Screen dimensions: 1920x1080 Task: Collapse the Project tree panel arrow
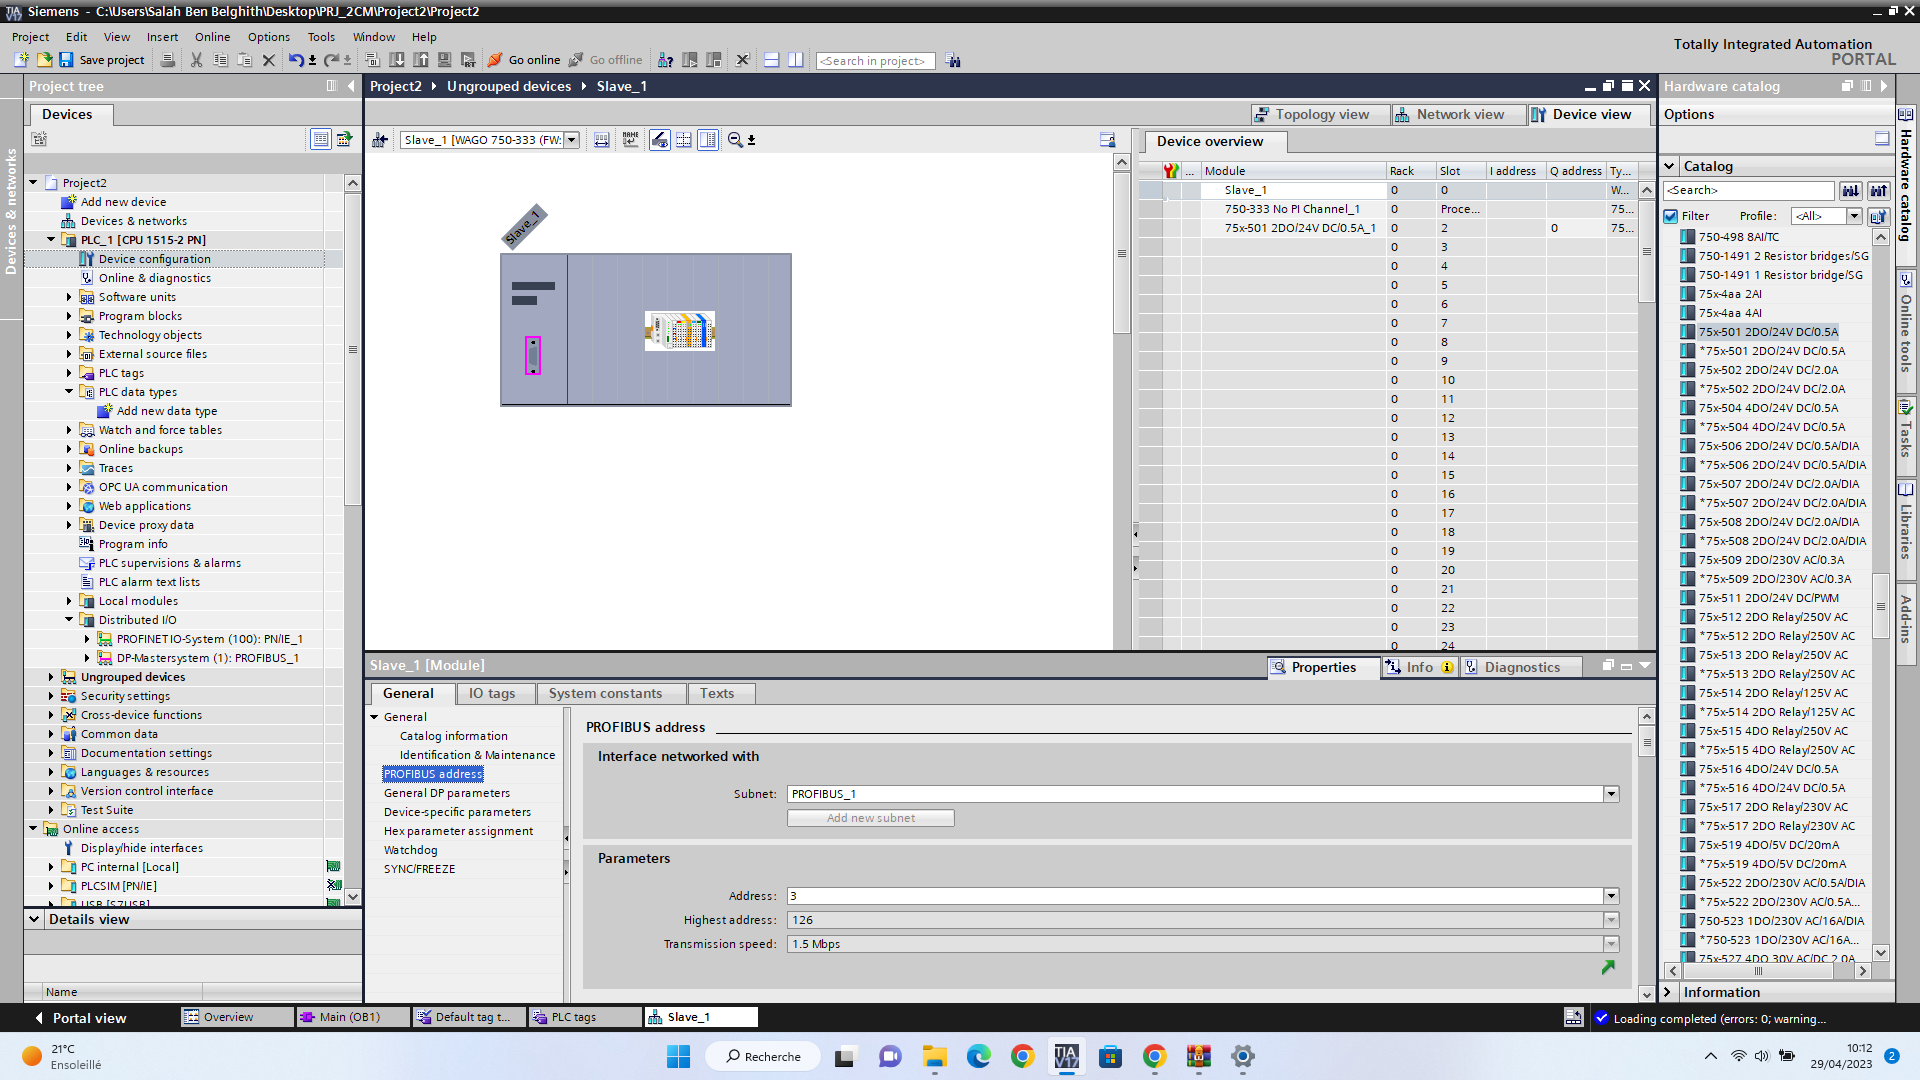351,86
